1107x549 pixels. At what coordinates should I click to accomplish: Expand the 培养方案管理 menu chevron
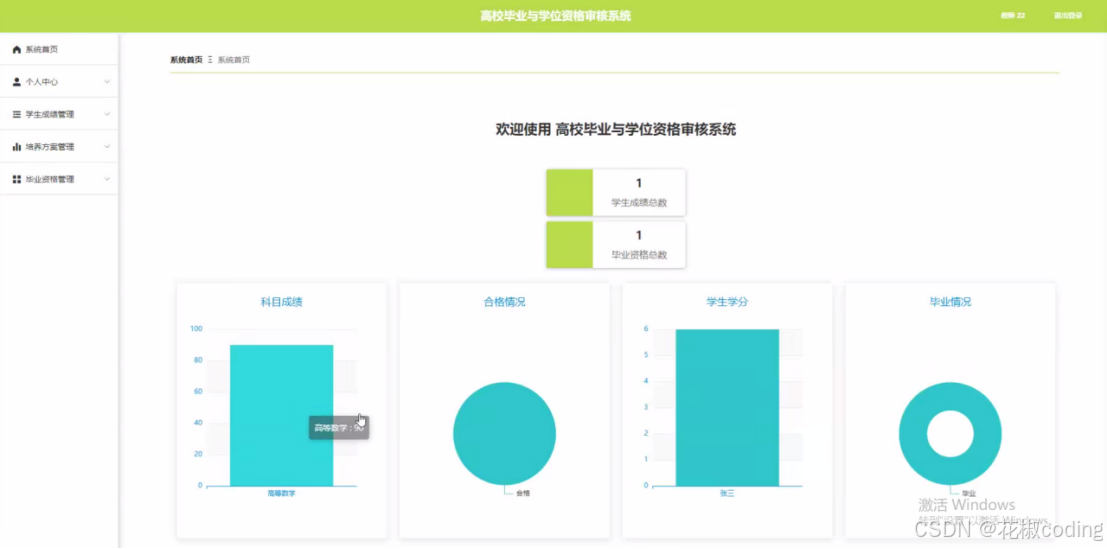(x=107, y=147)
